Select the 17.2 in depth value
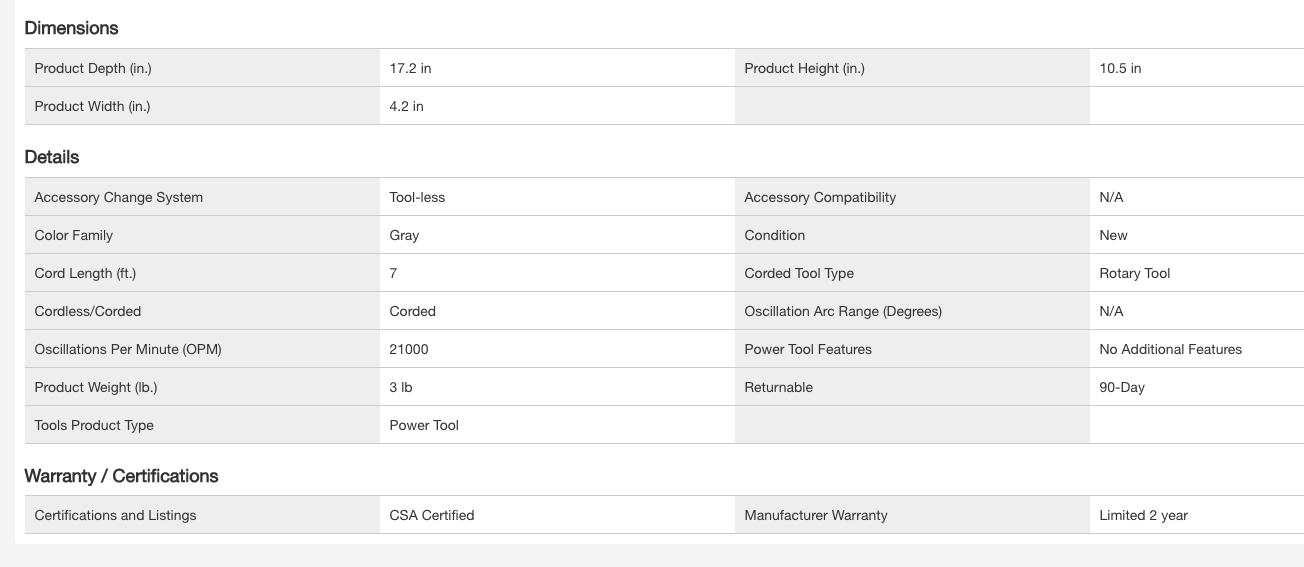The image size is (1304, 567). coord(410,68)
